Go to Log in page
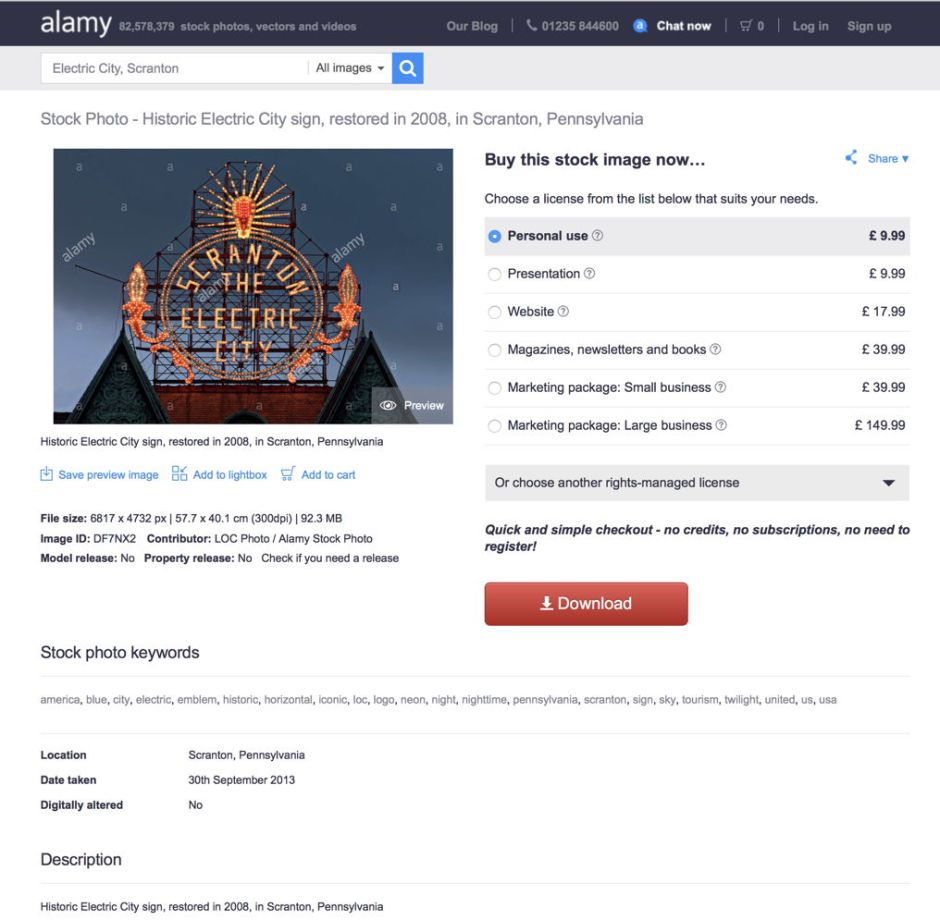This screenshot has width=940, height=920. pos(810,26)
